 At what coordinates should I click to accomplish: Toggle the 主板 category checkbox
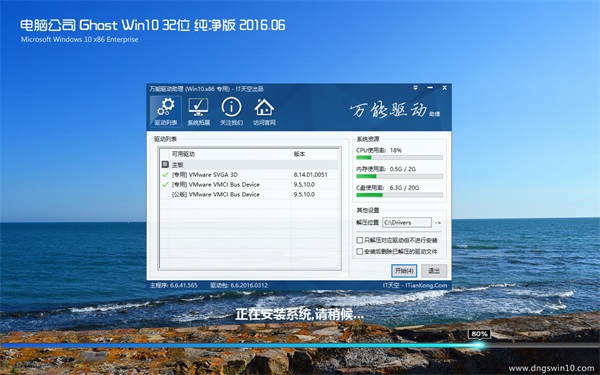click(x=165, y=165)
